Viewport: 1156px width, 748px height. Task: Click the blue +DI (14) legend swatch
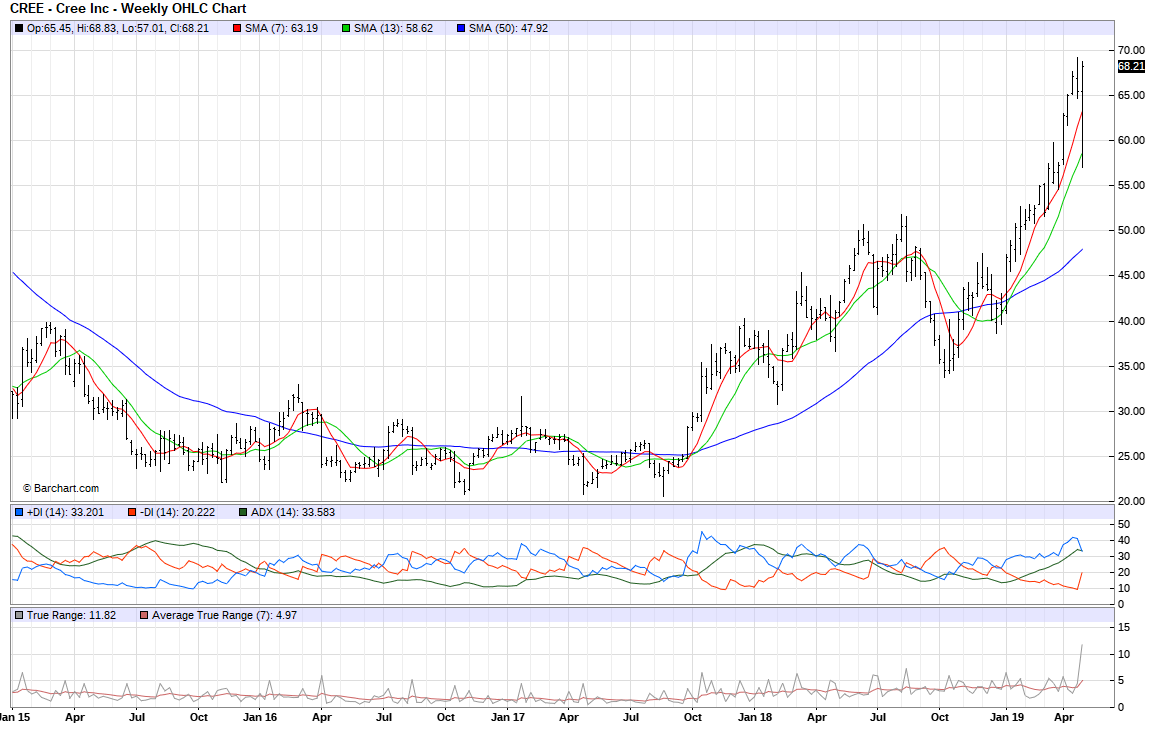pyautogui.click(x=19, y=512)
